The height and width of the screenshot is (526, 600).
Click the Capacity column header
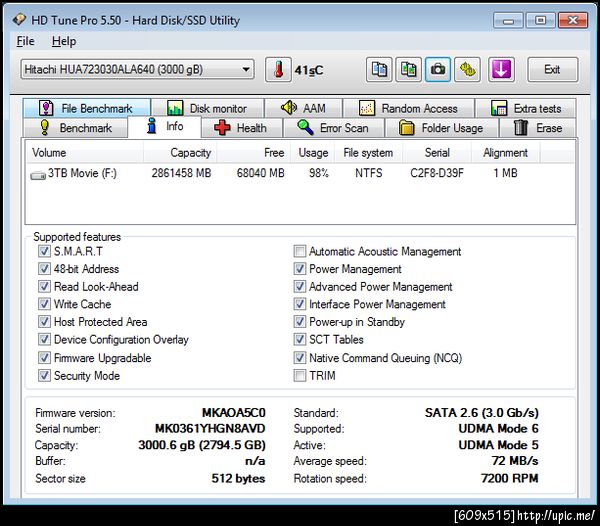click(x=180, y=152)
